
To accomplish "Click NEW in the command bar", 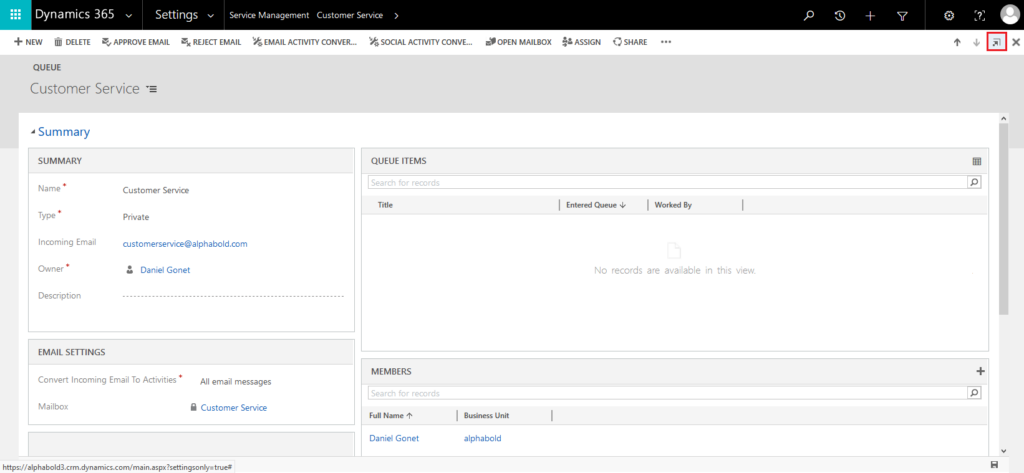I will [x=28, y=42].
